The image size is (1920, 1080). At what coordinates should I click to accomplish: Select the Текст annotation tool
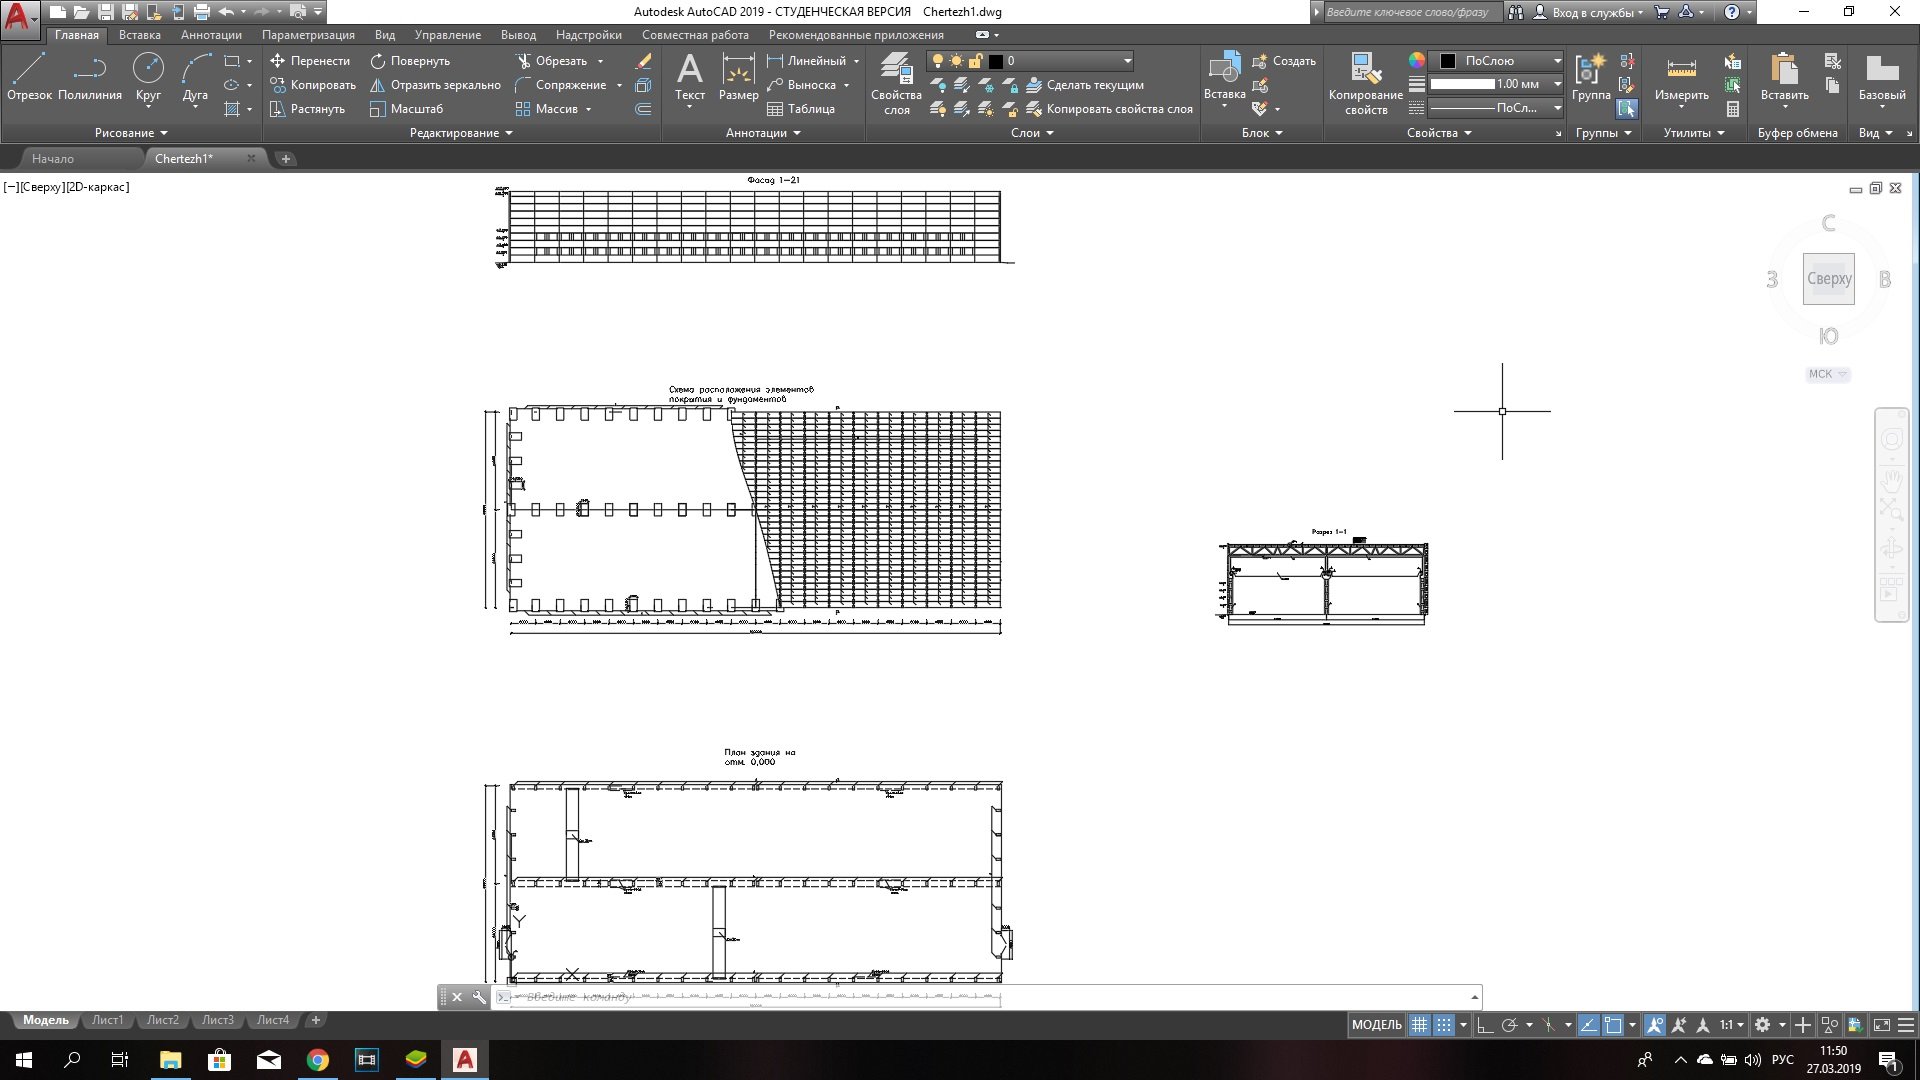coord(689,78)
